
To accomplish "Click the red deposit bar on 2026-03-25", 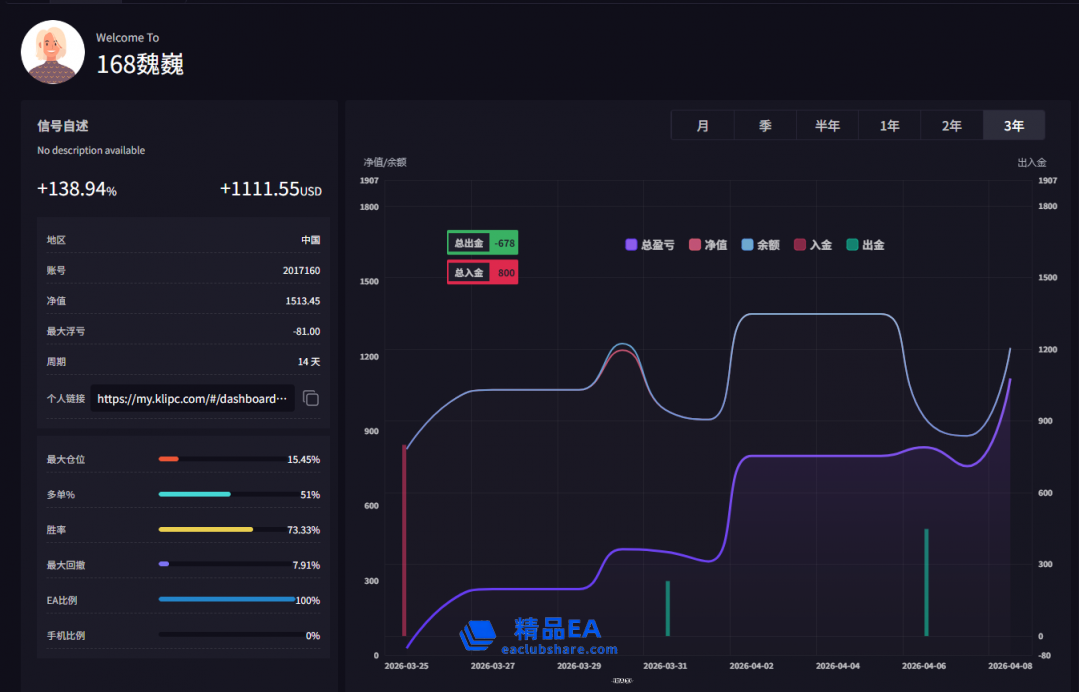I will tap(404, 540).
